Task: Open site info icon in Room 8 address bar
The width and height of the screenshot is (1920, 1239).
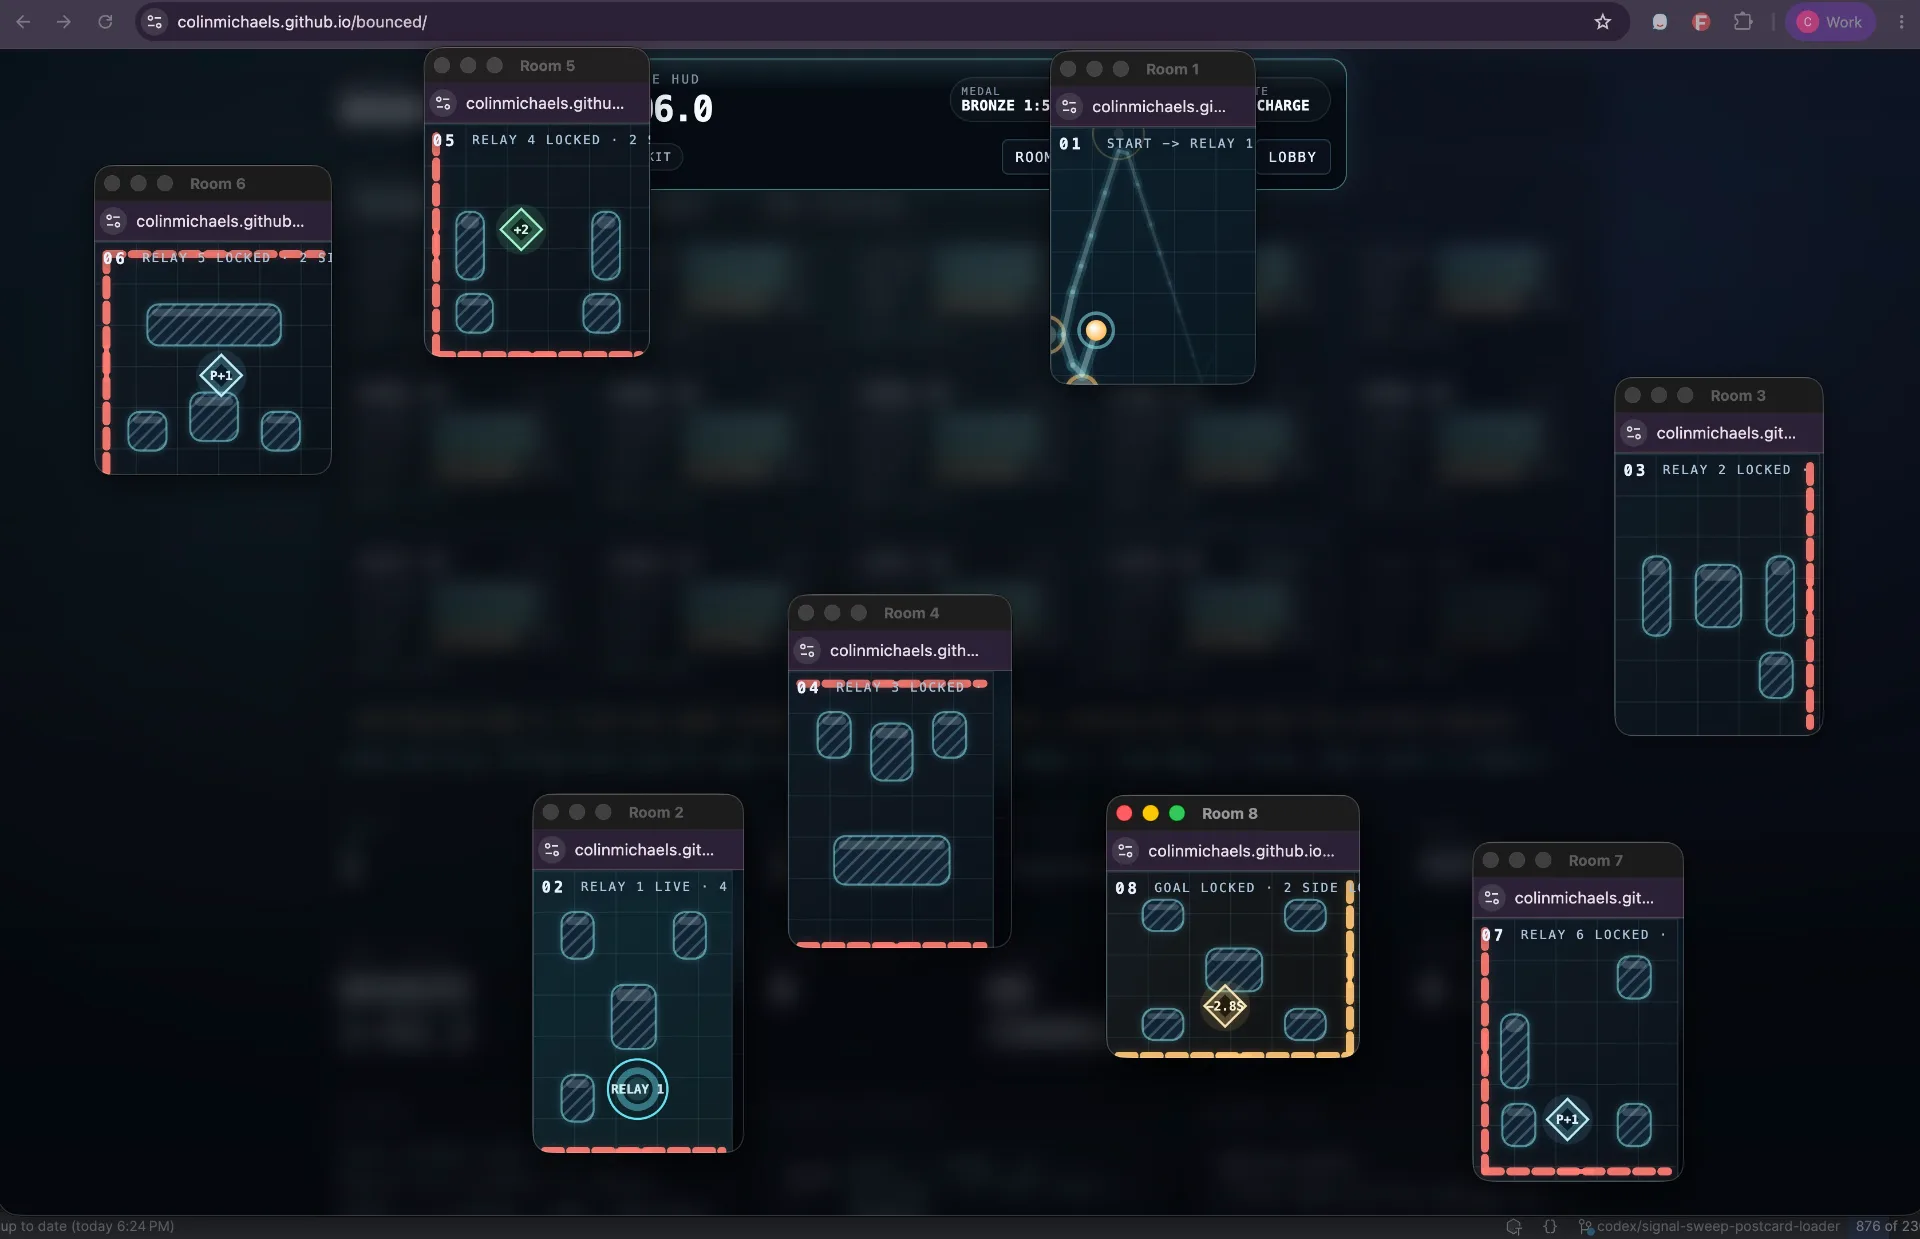Action: pos(1126,851)
